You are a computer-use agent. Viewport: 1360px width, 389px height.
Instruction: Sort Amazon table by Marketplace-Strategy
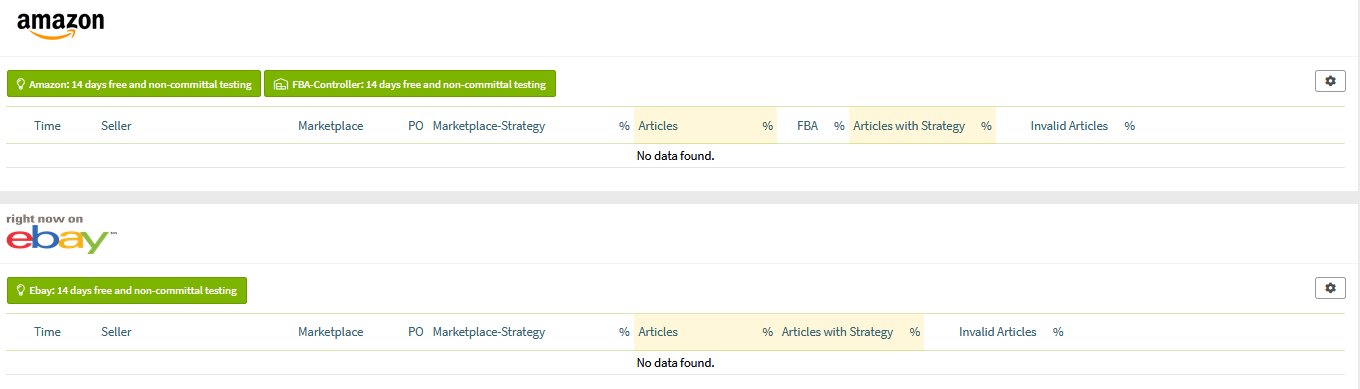tap(489, 126)
